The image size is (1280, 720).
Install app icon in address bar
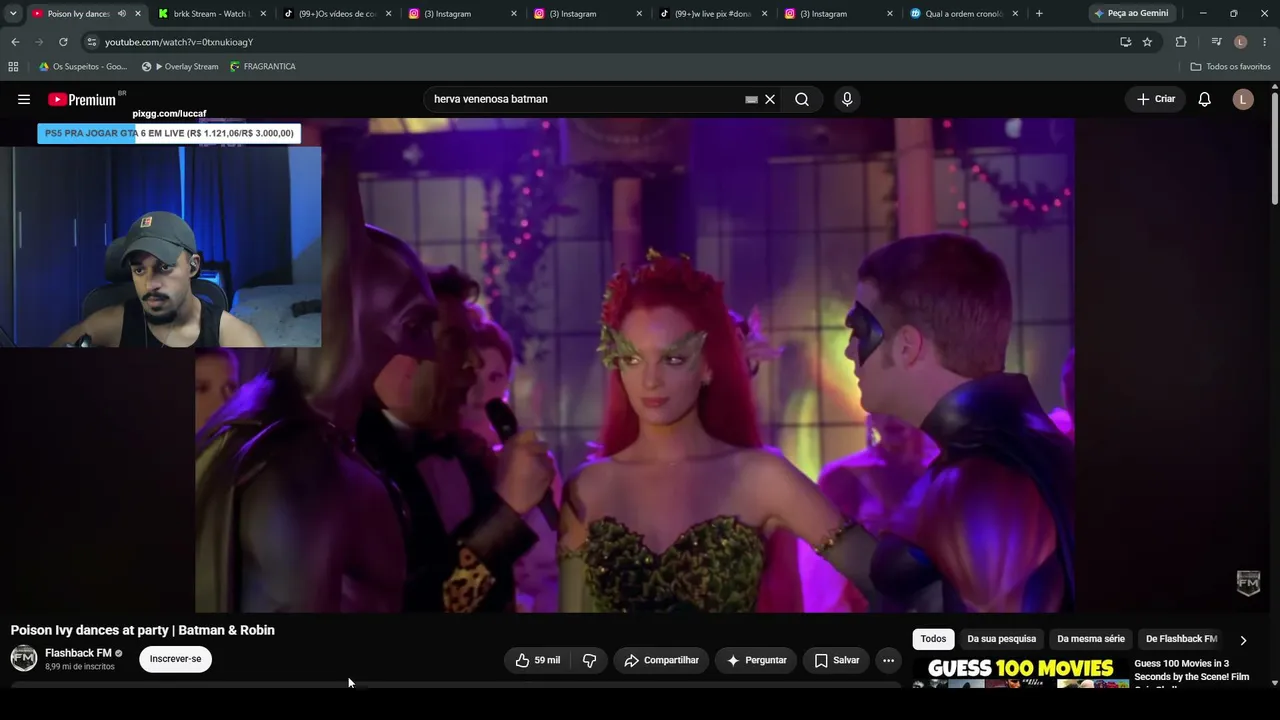[1125, 42]
